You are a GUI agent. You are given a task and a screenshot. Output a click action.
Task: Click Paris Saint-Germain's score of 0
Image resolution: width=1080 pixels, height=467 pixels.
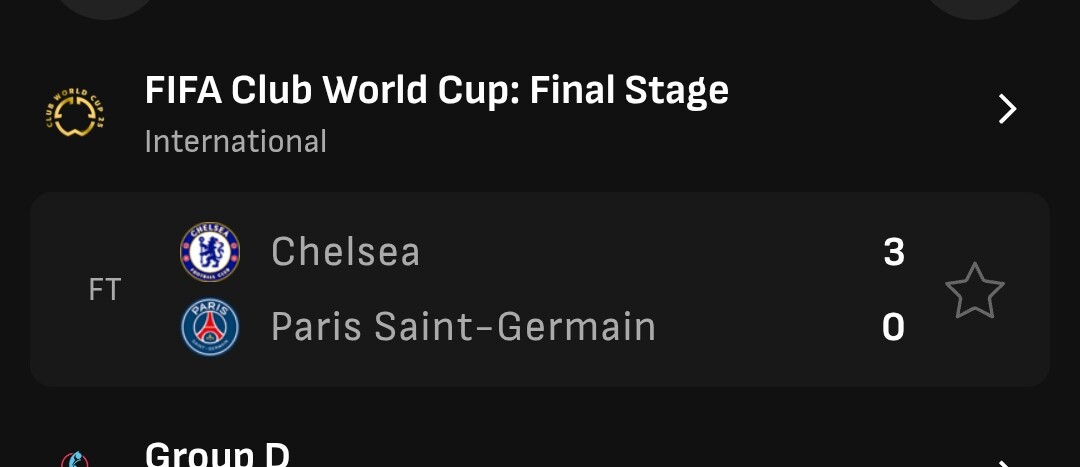893,327
